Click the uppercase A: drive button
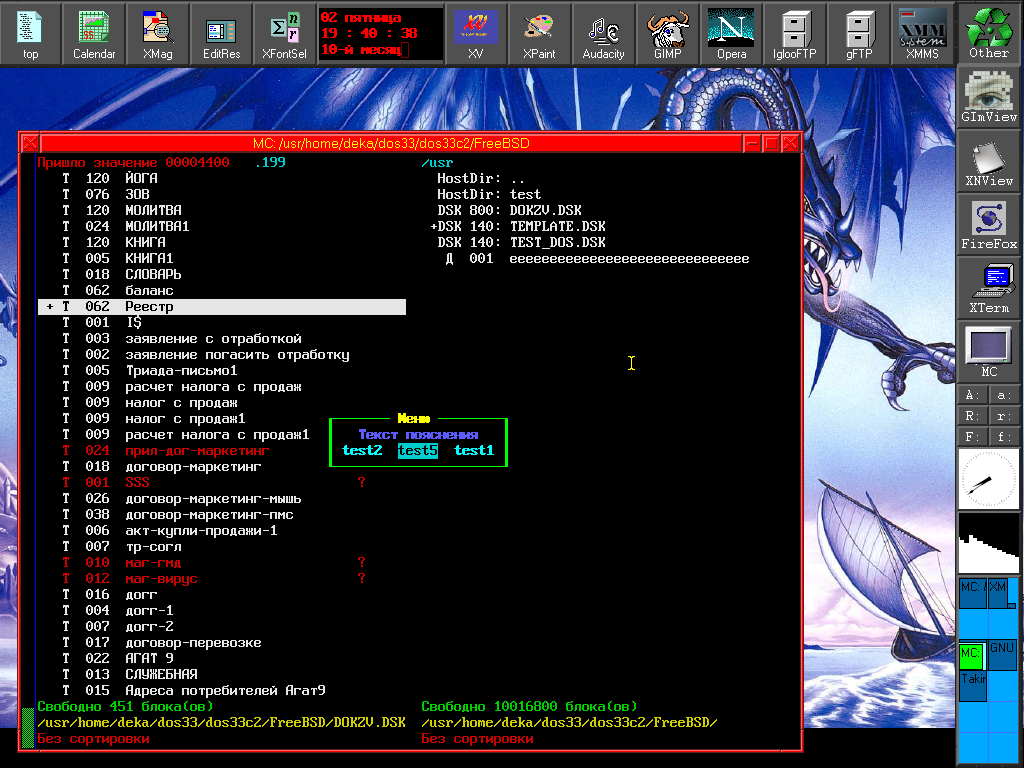Image resolution: width=1024 pixels, height=768 pixels. click(x=972, y=395)
